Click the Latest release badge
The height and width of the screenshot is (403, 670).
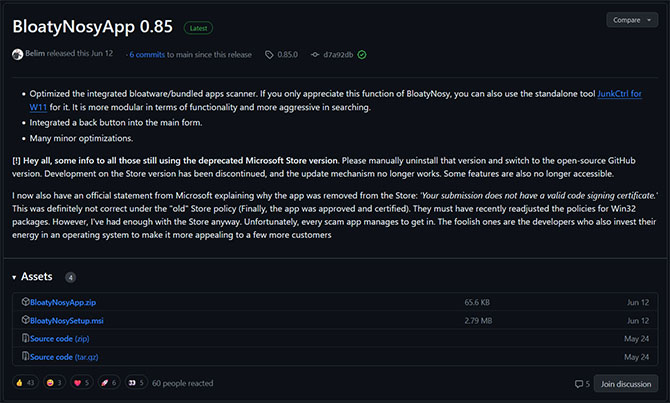click(x=198, y=28)
